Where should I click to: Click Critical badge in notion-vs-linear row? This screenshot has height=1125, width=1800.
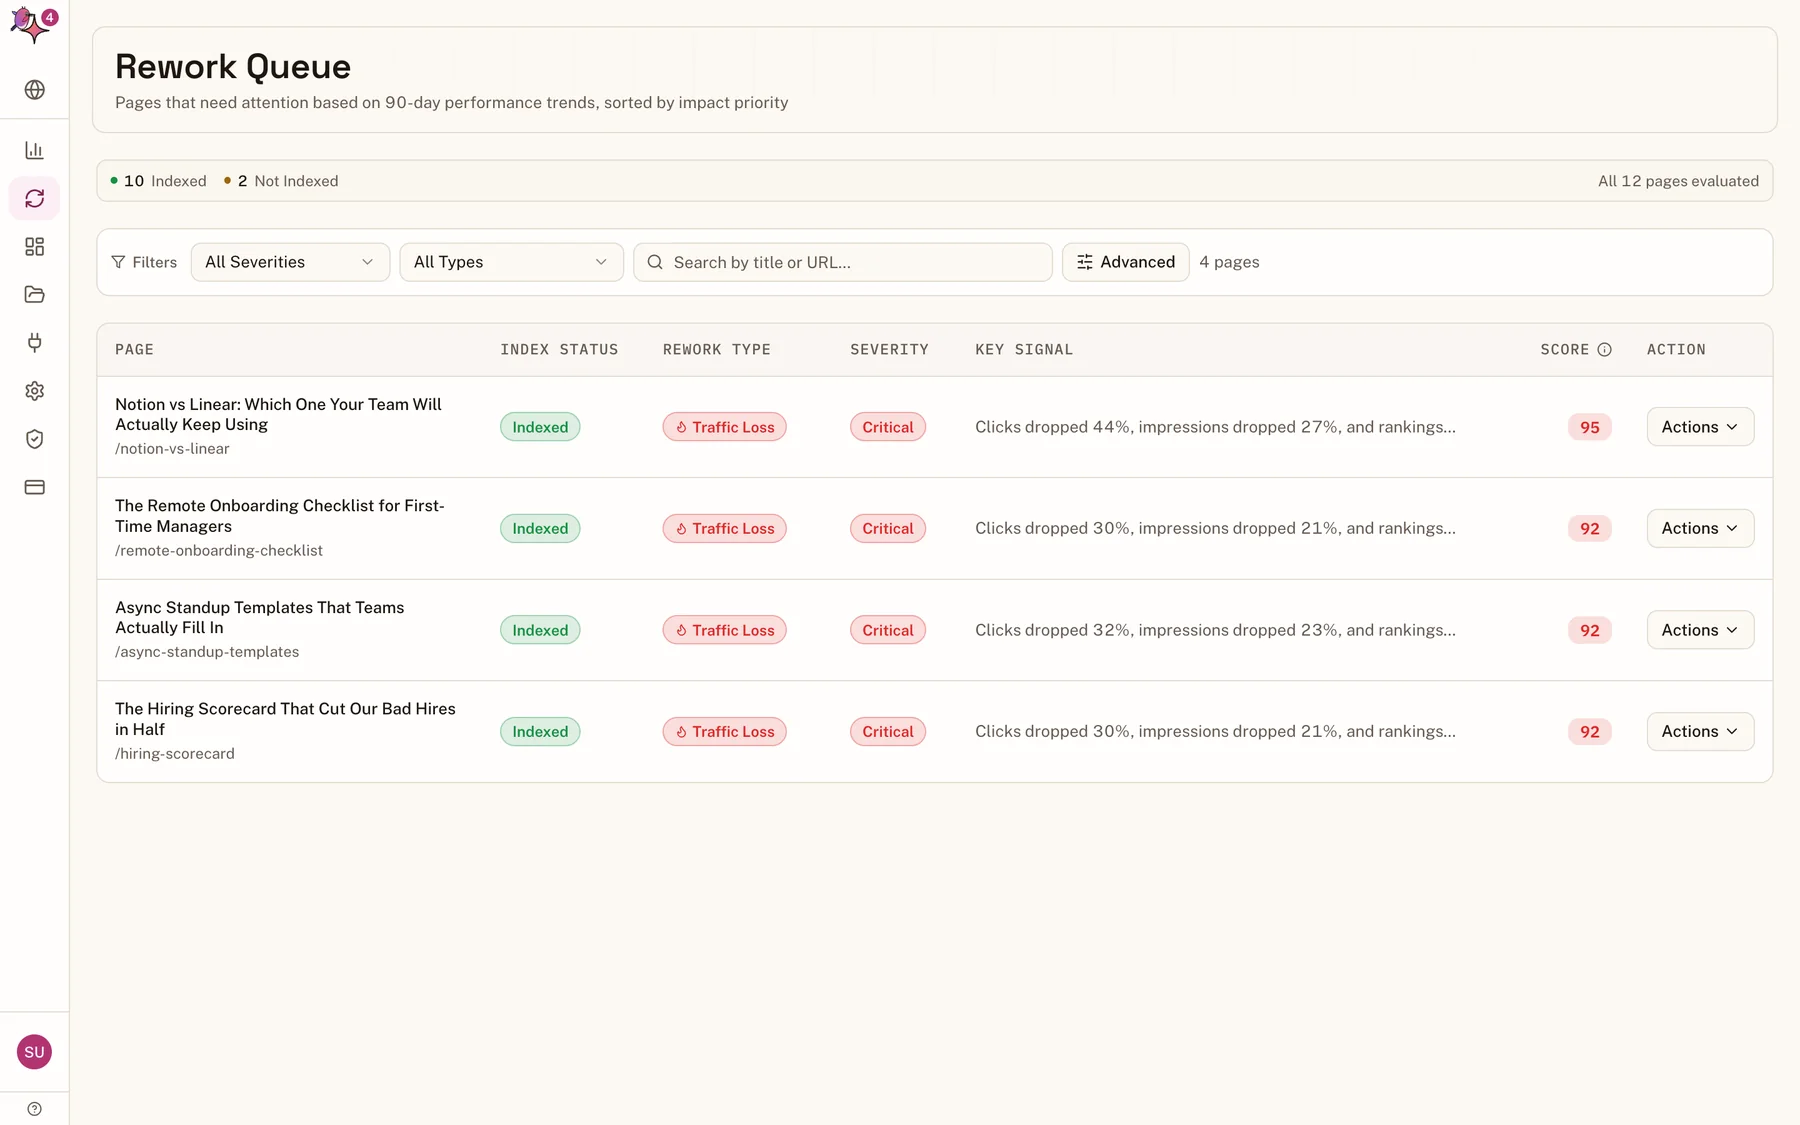(x=887, y=427)
